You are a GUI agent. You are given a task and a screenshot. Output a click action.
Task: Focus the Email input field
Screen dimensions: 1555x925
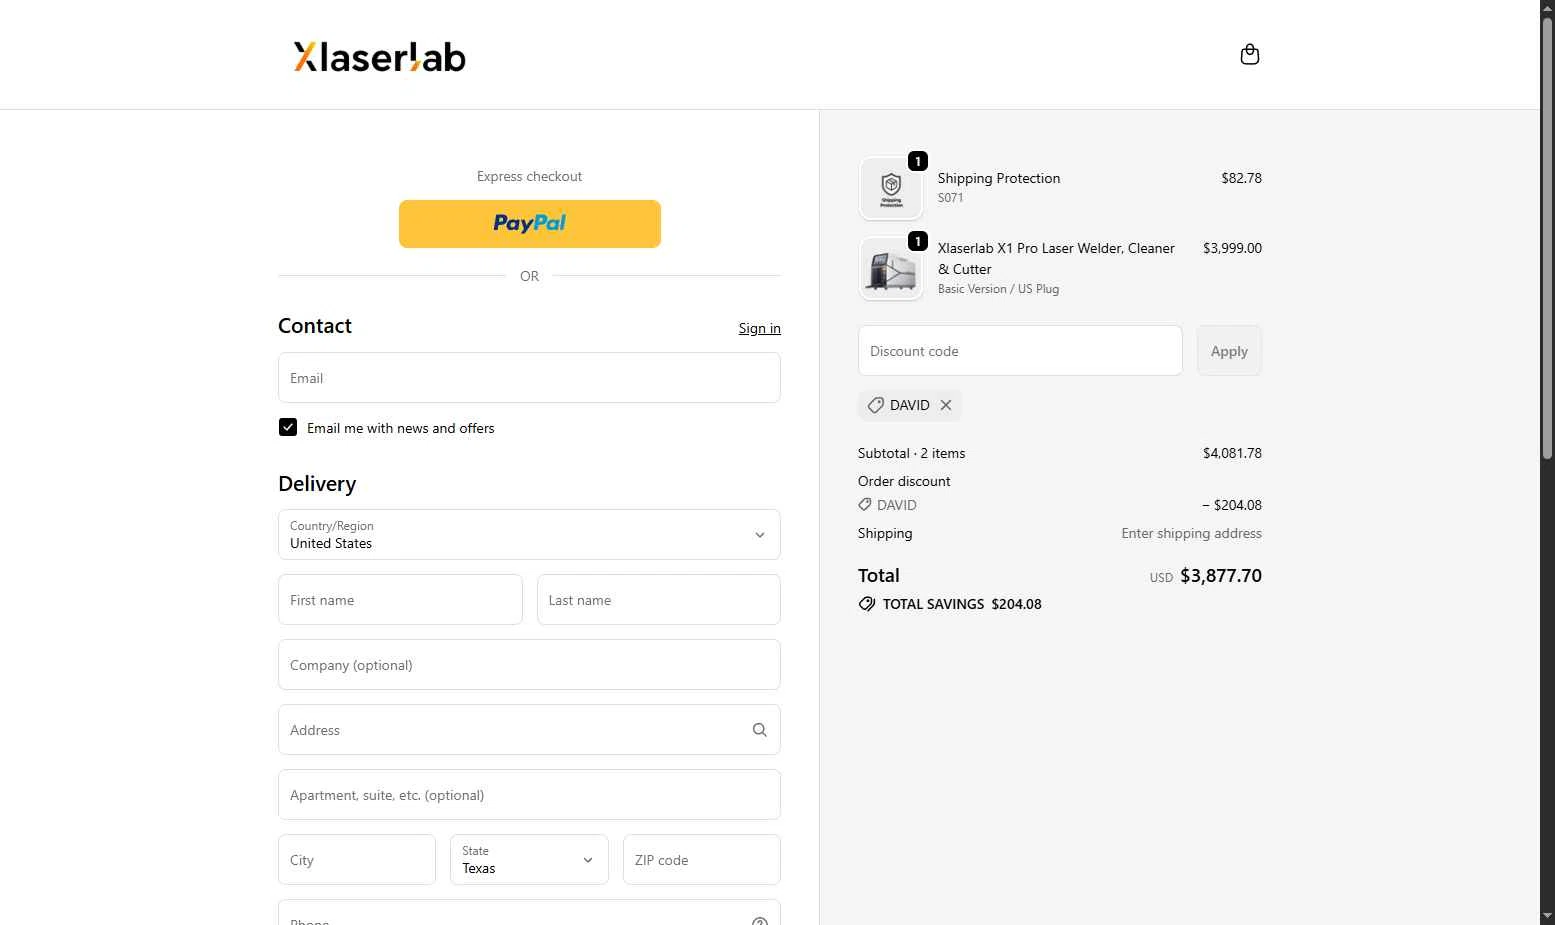pyautogui.click(x=529, y=378)
